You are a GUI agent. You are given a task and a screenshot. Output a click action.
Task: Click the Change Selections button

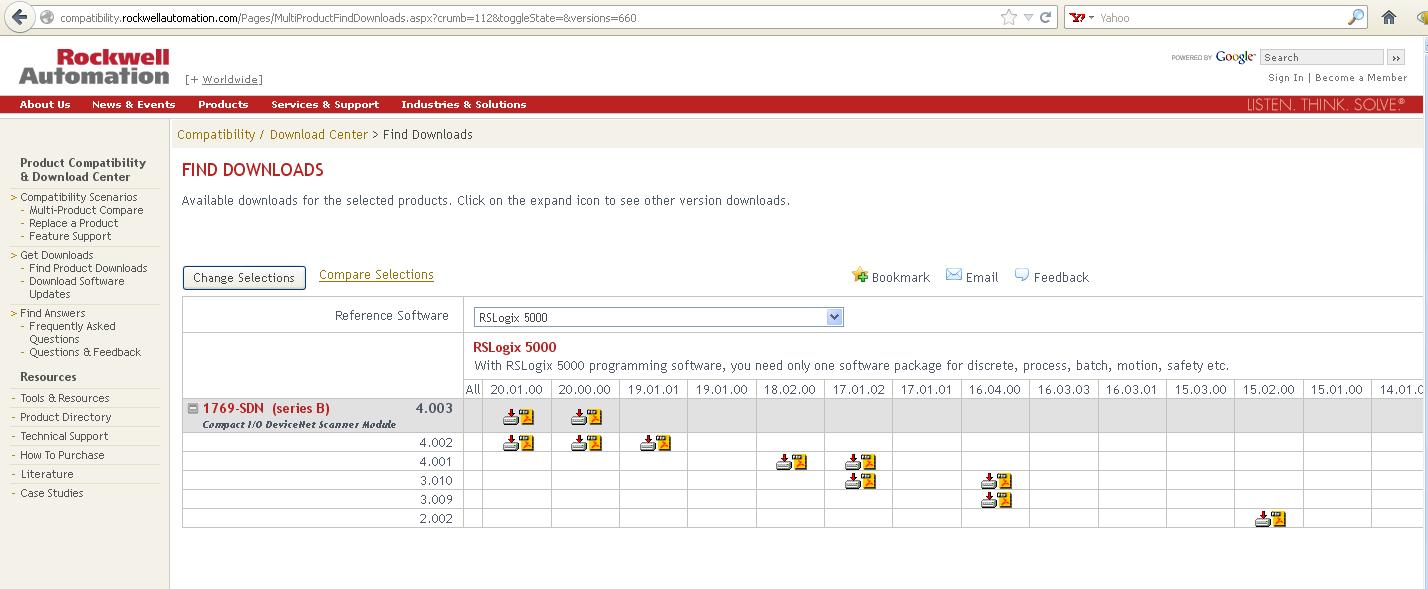tap(244, 278)
